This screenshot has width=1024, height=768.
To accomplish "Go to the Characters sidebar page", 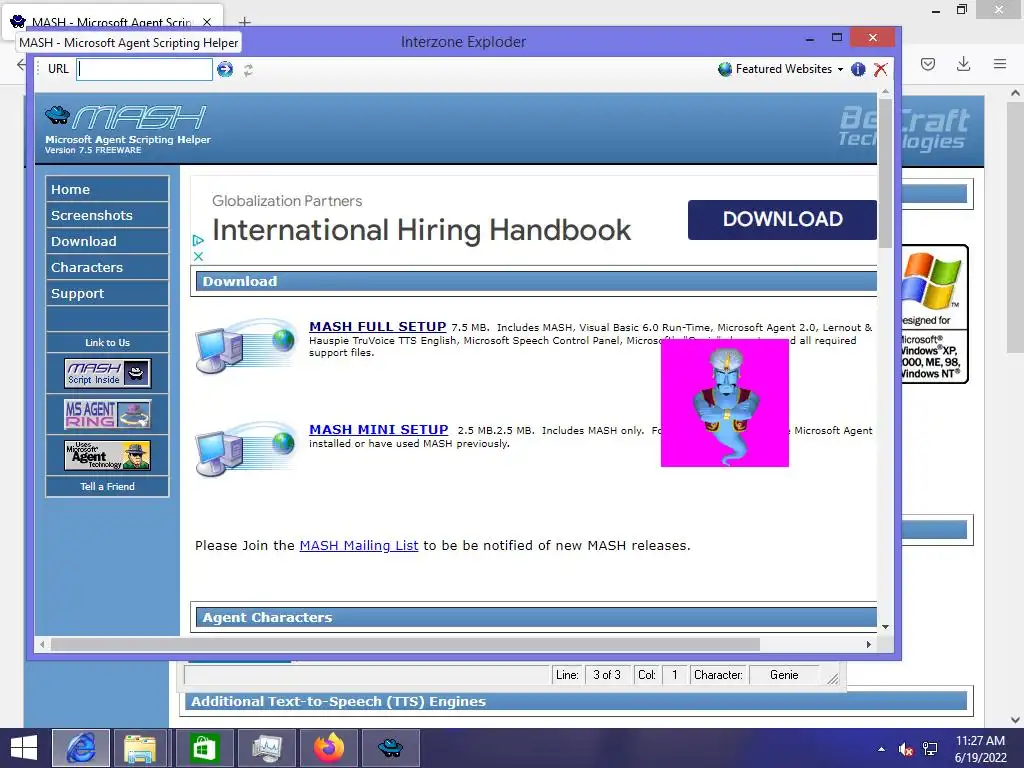I will pos(107,268).
